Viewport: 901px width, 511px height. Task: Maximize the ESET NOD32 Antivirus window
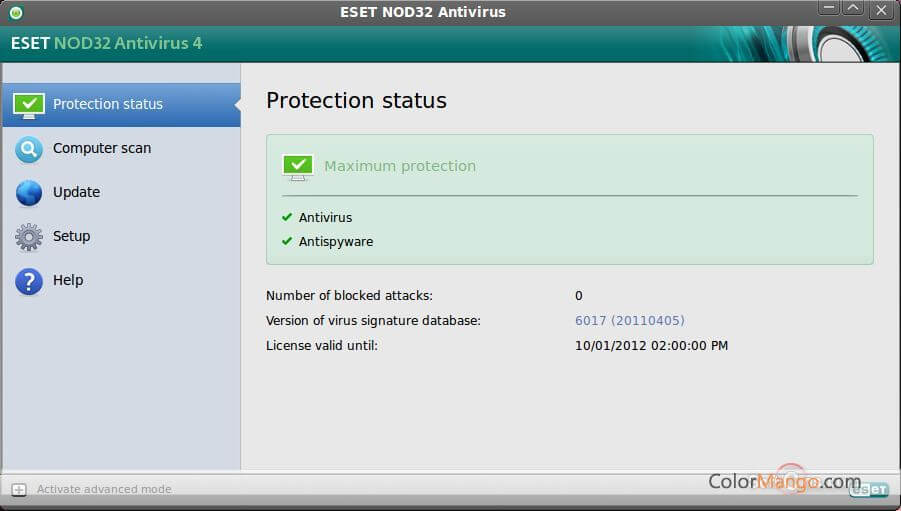853,10
